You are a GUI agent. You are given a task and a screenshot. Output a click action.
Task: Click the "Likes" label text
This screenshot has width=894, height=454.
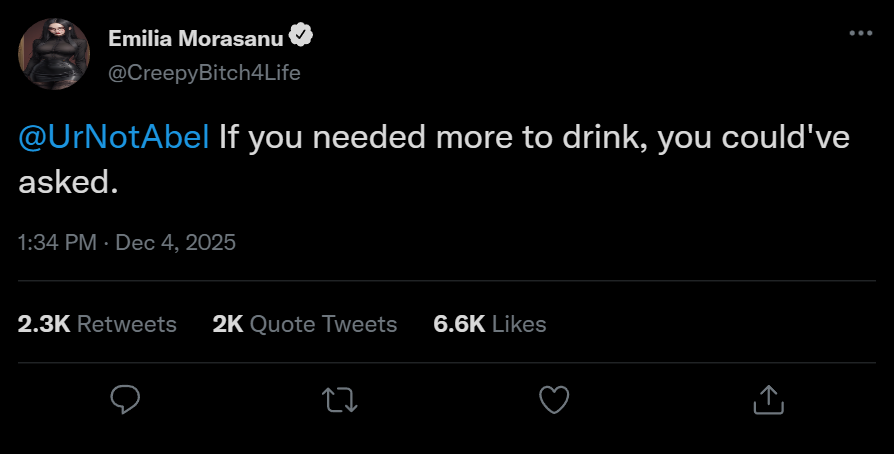pyautogui.click(x=519, y=324)
